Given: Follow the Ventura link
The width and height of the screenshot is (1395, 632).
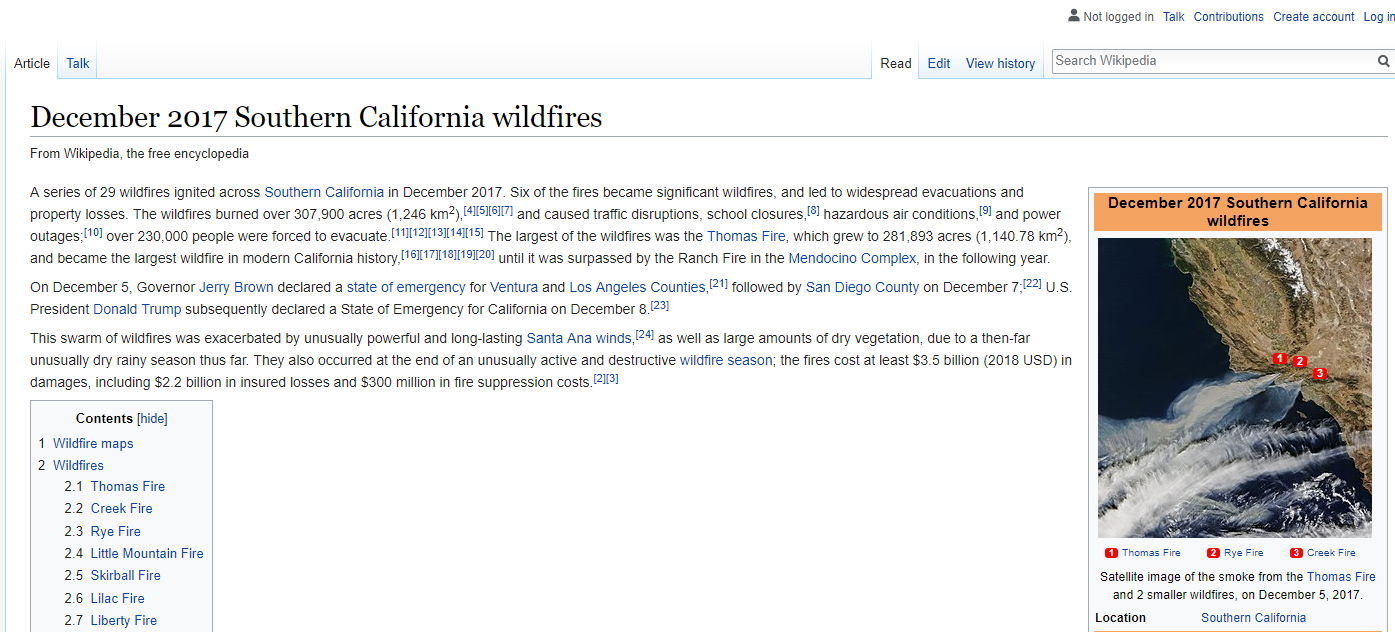Looking at the screenshot, I should [x=514, y=287].
